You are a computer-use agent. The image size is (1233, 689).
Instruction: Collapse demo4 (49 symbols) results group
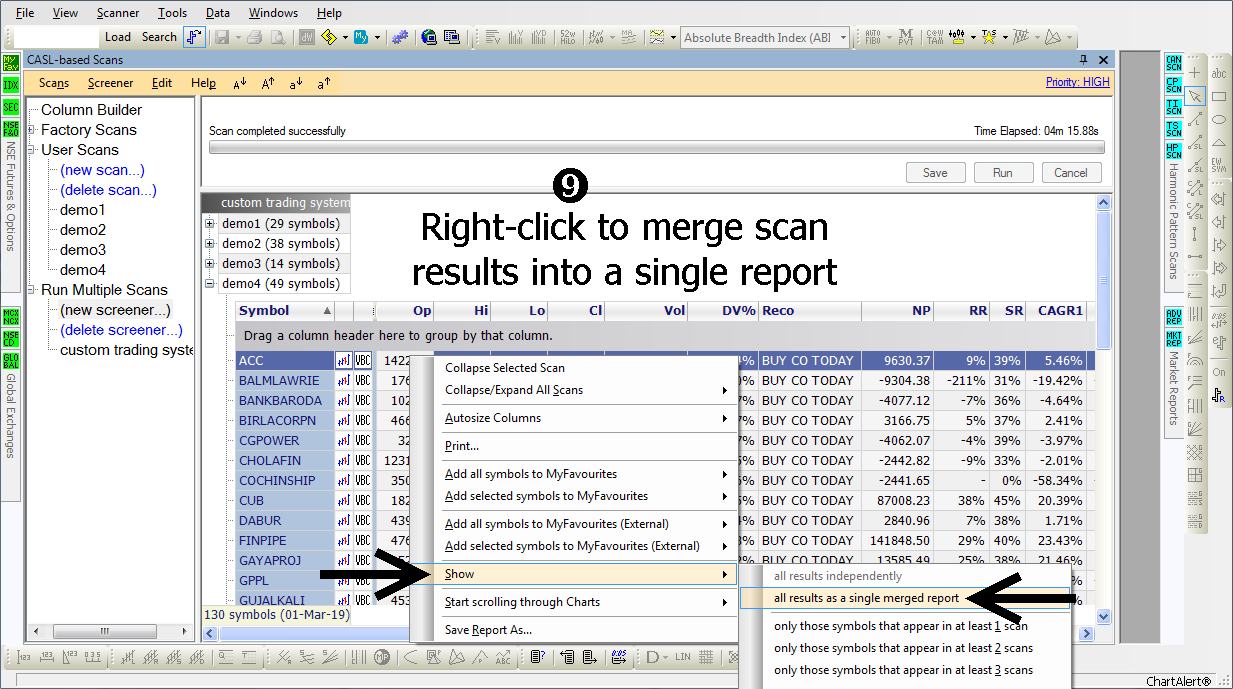(210, 284)
